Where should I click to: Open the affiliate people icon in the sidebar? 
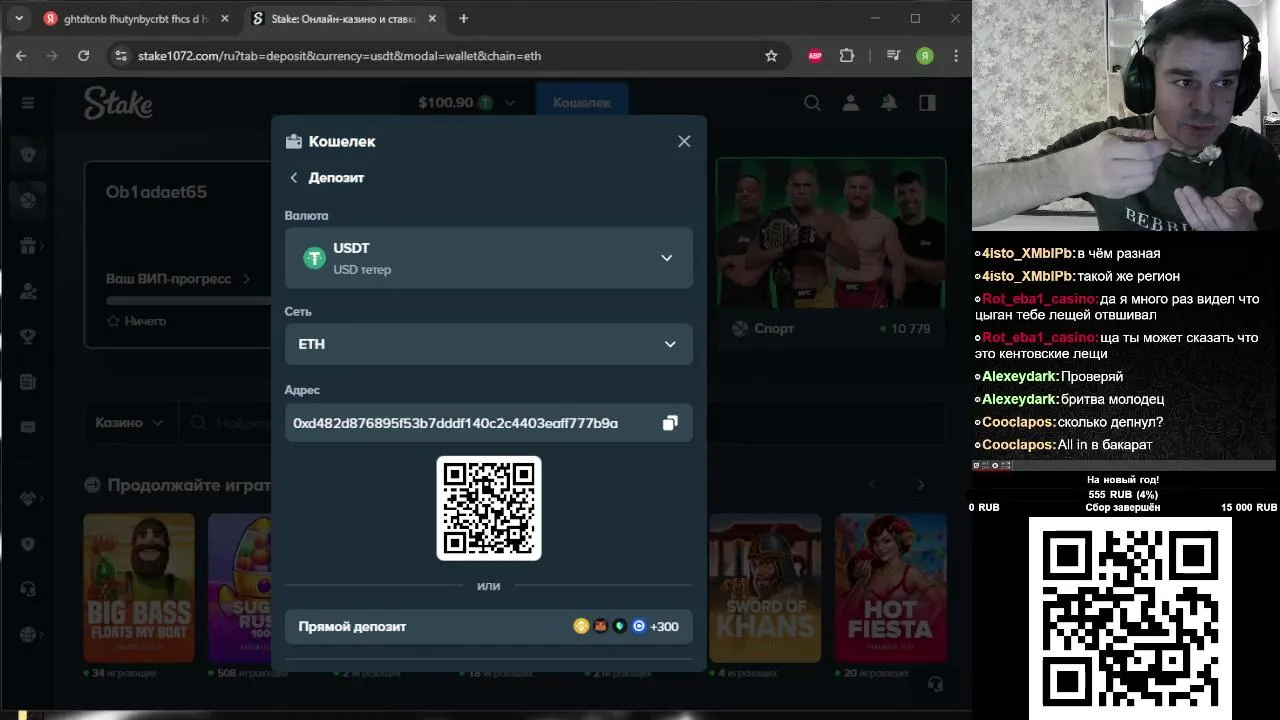[x=27, y=291]
